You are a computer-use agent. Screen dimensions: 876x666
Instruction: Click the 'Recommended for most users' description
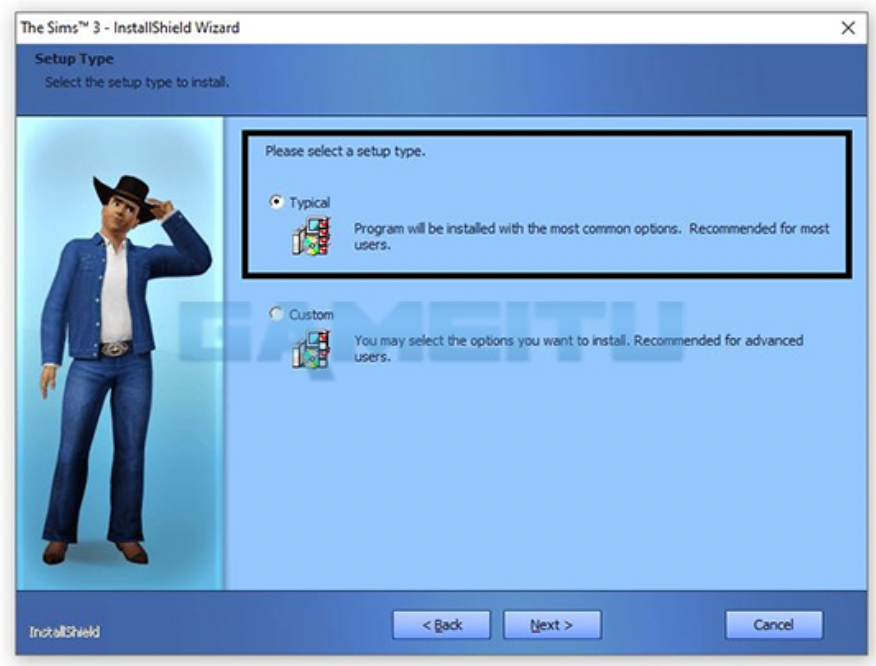point(592,236)
